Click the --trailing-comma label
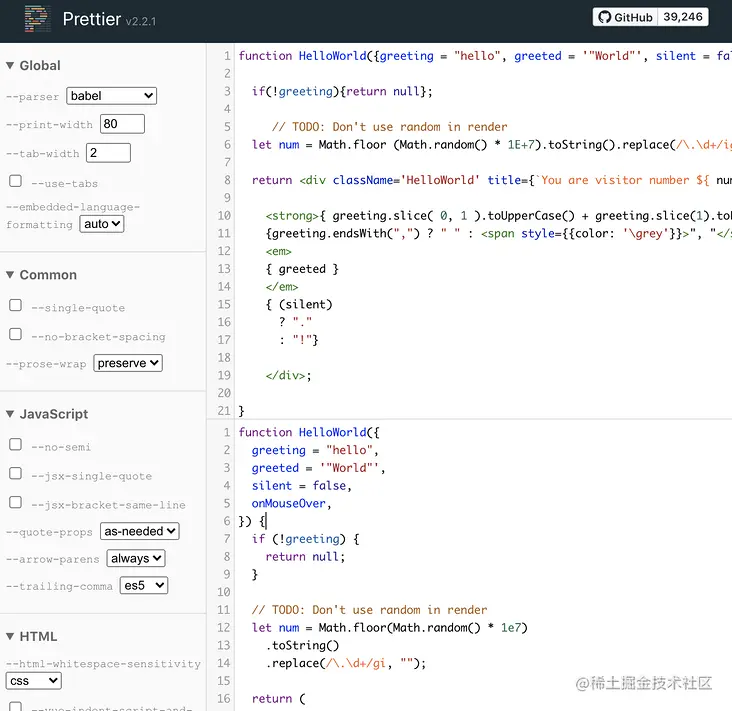Screen dimensions: 732x711 pyautogui.click(x=59, y=586)
